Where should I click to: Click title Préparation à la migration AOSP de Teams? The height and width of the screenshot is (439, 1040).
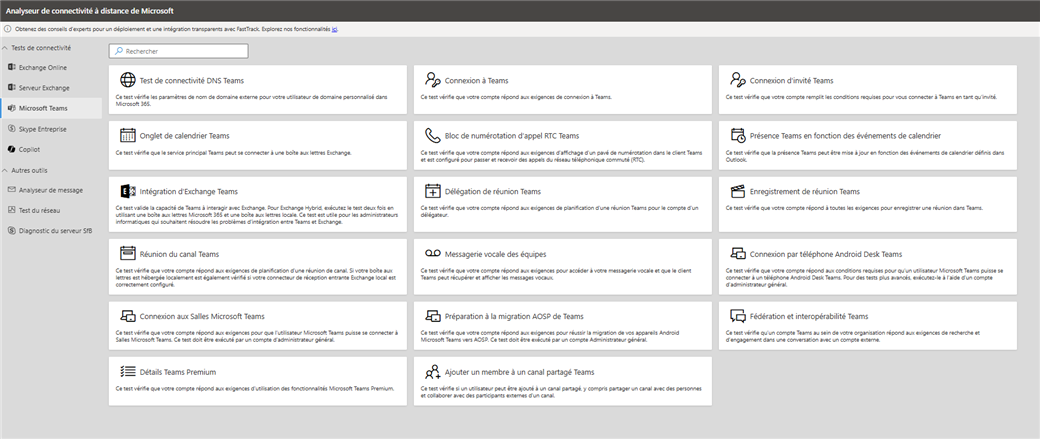pyautogui.click(x=514, y=316)
